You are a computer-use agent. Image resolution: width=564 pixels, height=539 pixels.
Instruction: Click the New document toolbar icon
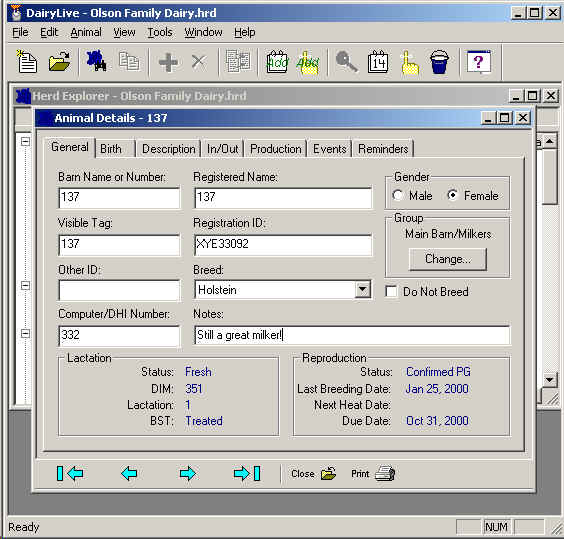[x=27, y=62]
